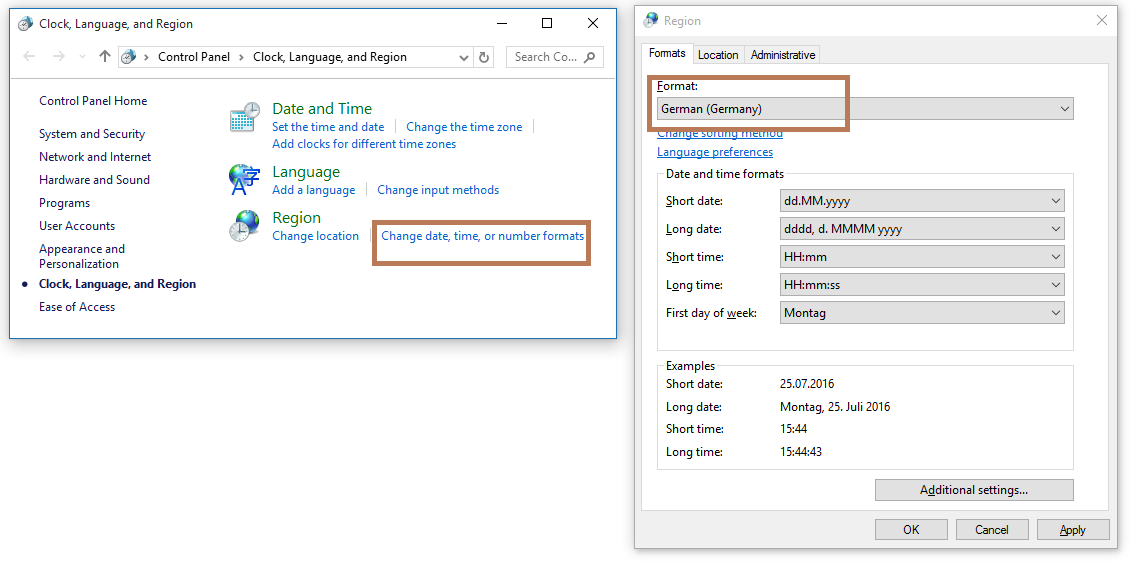Expand the address bar history dropdown
Image resolution: width=1144 pixels, height=563 pixels.
464,58
